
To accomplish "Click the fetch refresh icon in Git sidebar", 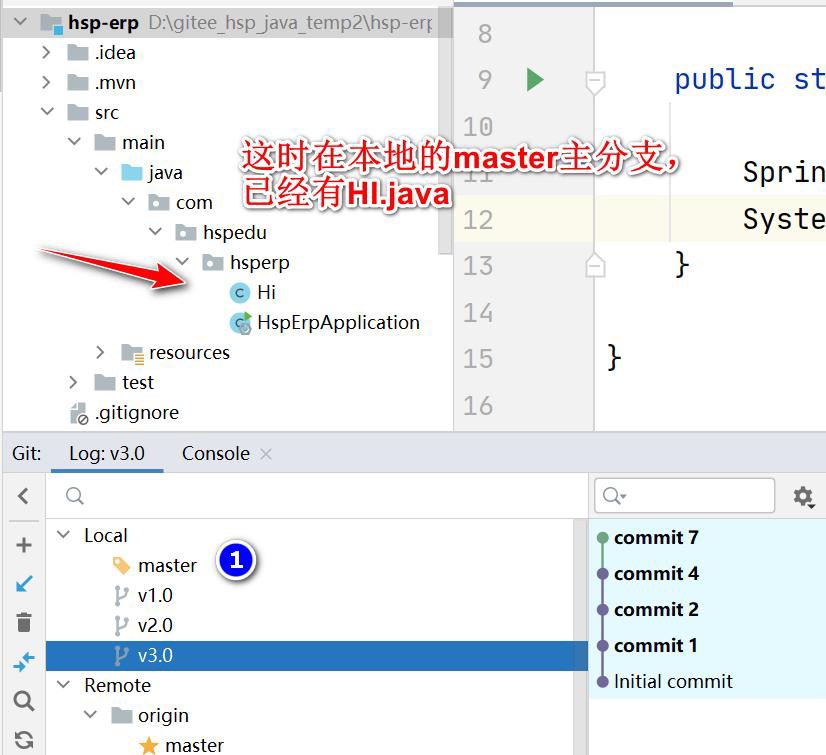I will [24, 739].
